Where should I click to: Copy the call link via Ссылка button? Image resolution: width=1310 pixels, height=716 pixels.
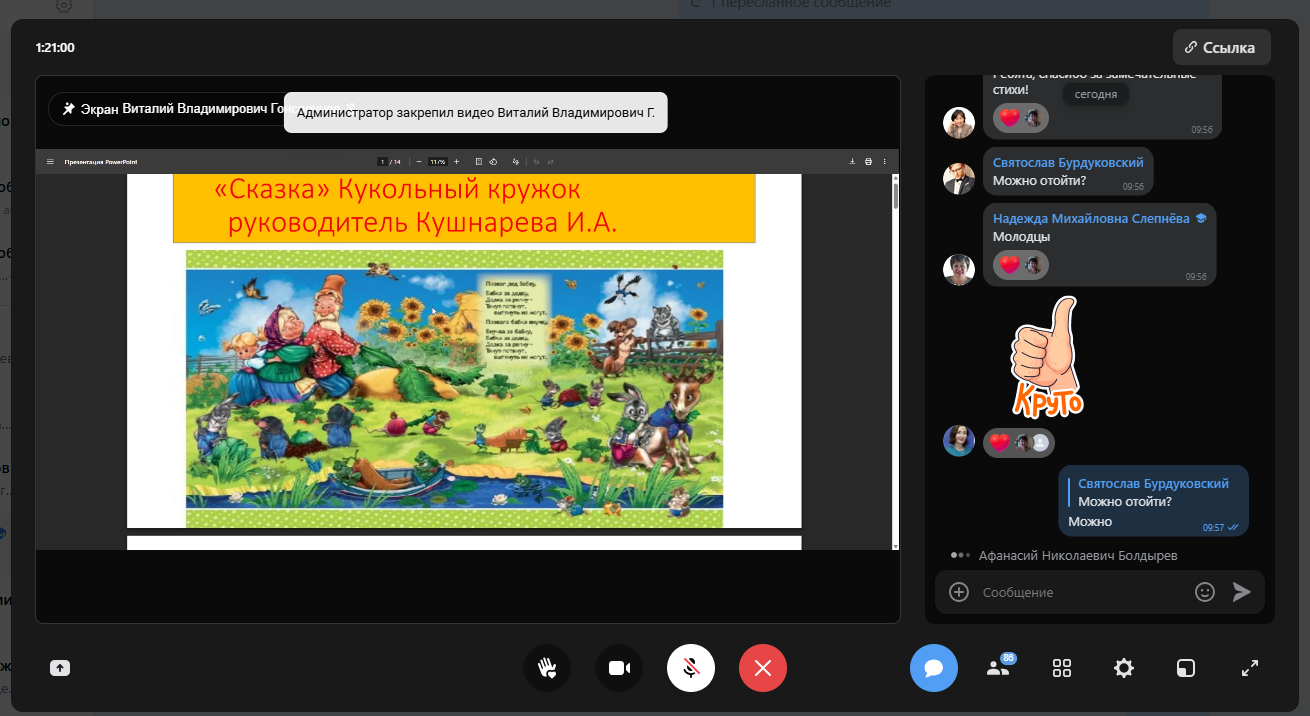tap(1221, 47)
